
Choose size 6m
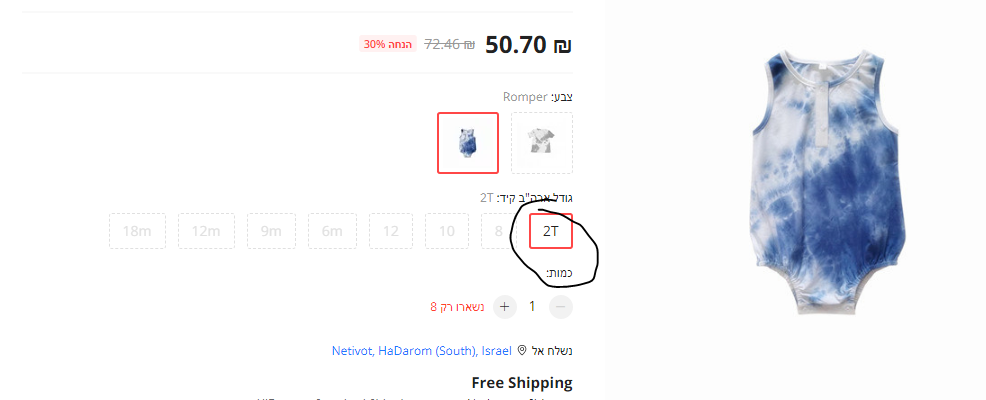point(332,231)
